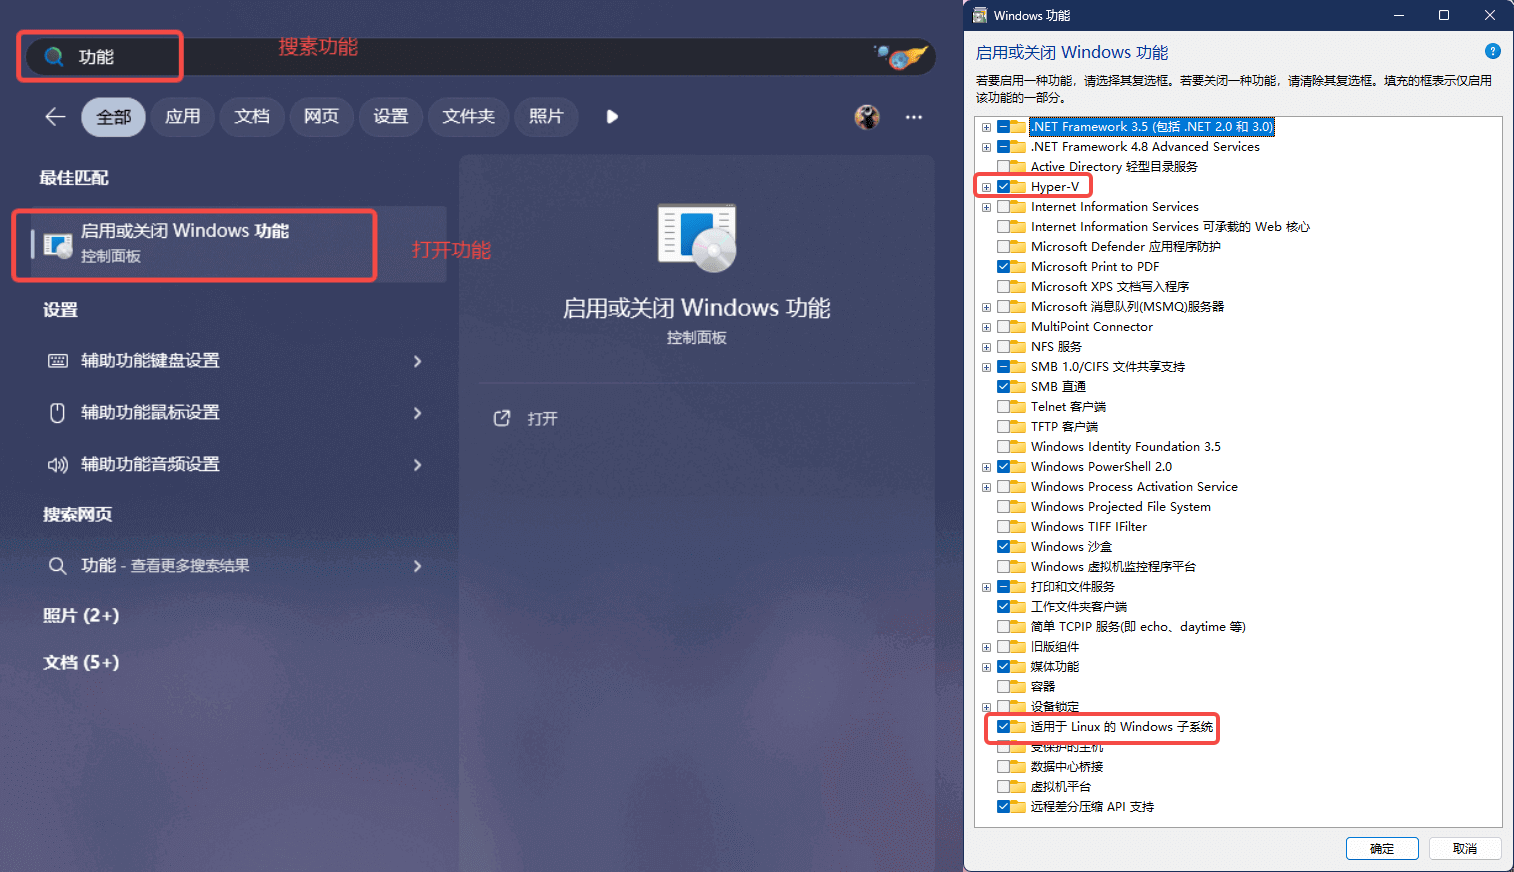Click the open-external icon beside 打开
The width and height of the screenshot is (1514, 872).
(x=502, y=418)
